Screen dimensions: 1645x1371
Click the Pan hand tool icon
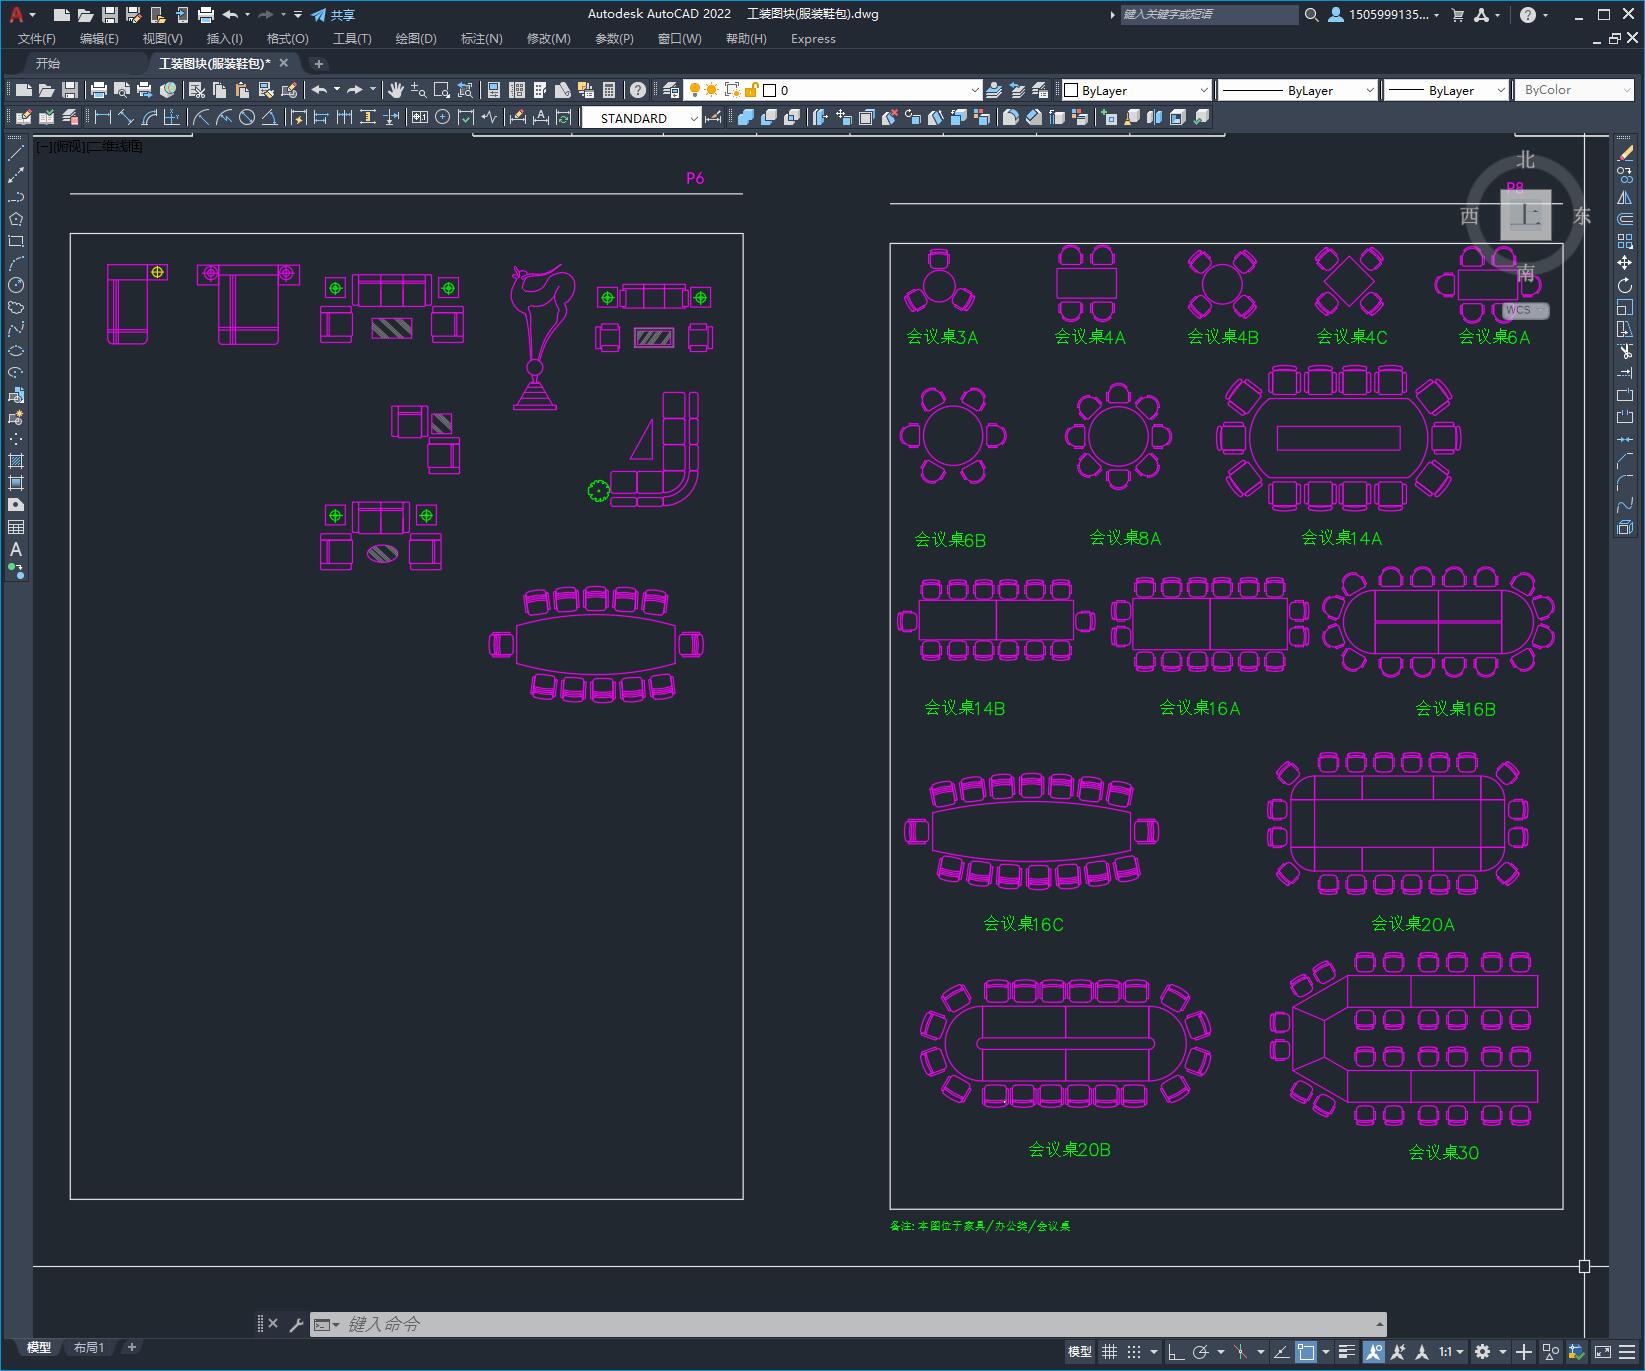[x=396, y=90]
